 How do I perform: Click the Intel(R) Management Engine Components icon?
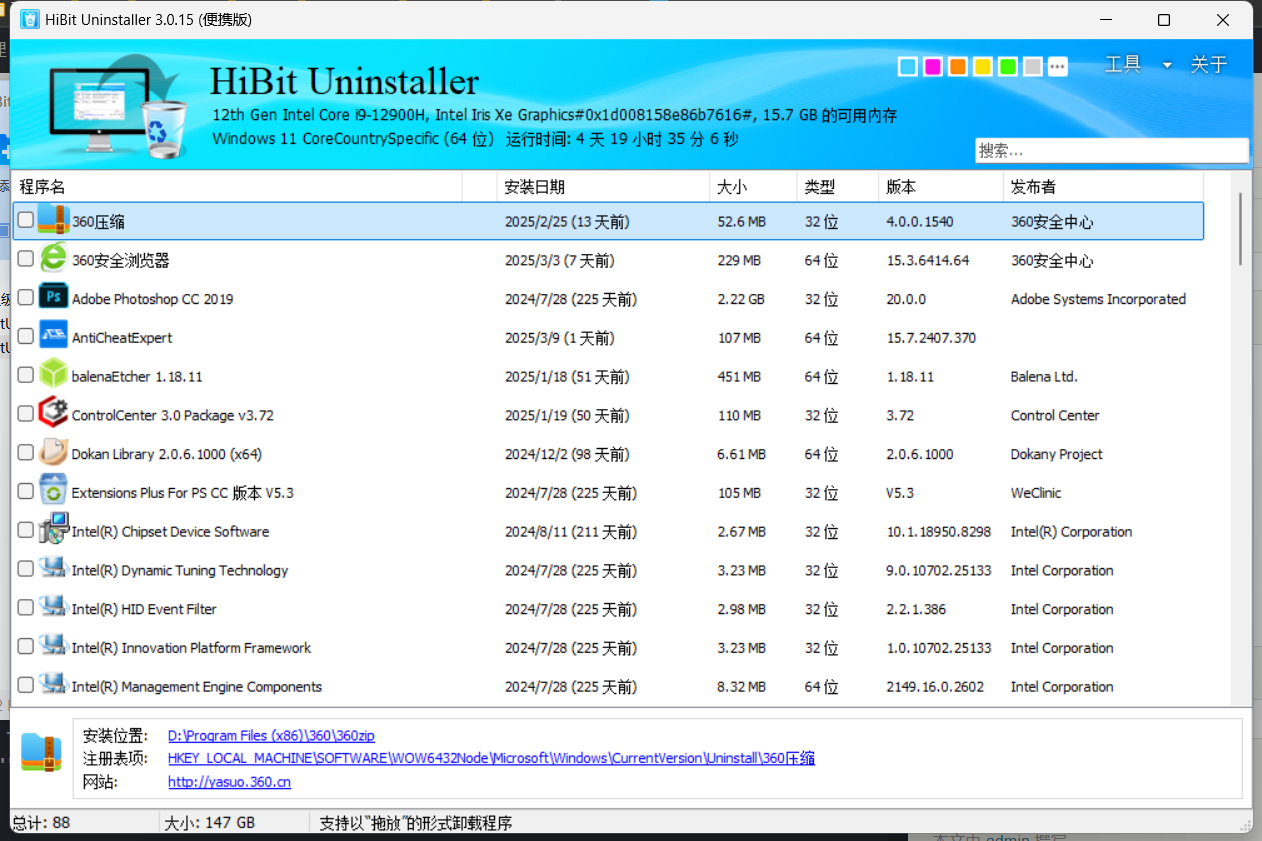click(53, 686)
